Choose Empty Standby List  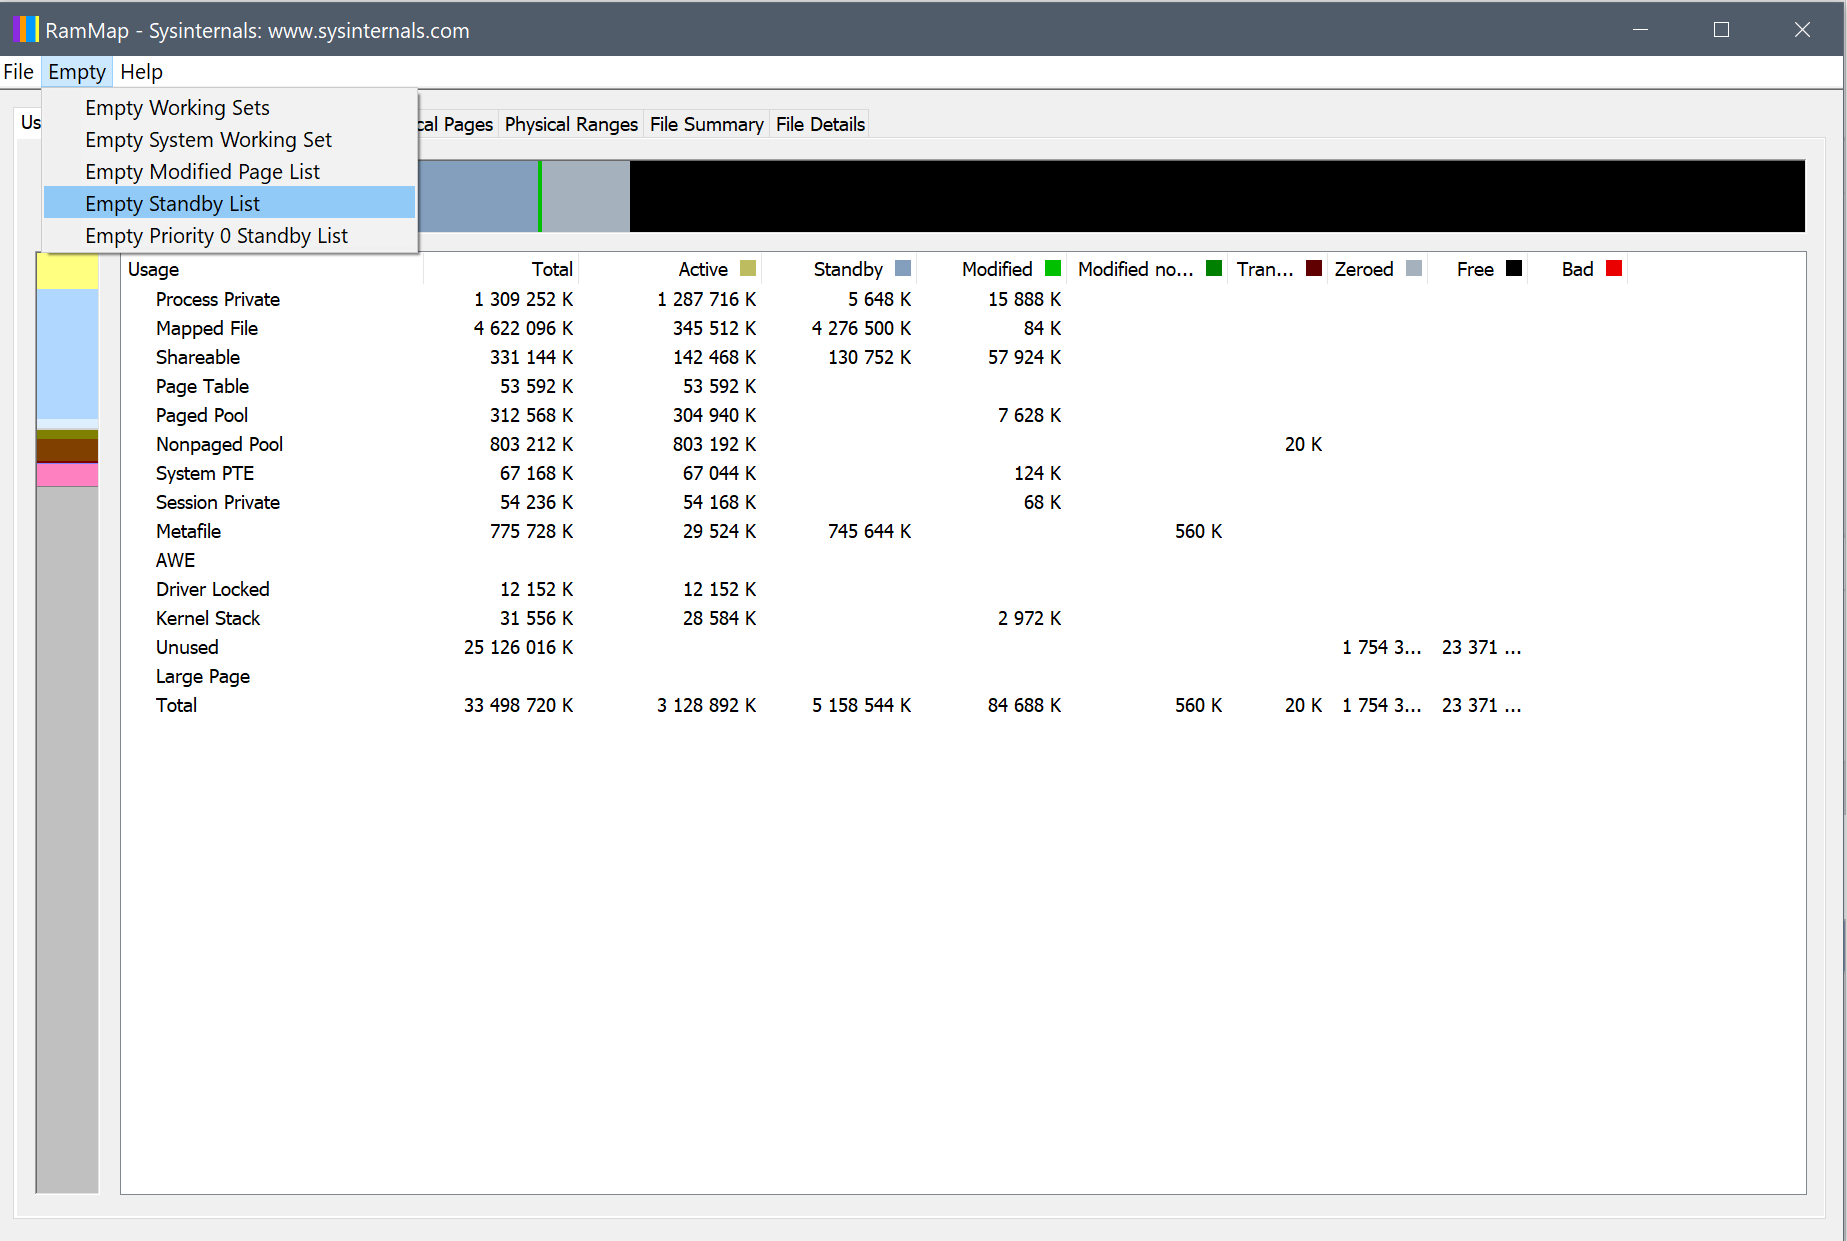pos(230,204)
